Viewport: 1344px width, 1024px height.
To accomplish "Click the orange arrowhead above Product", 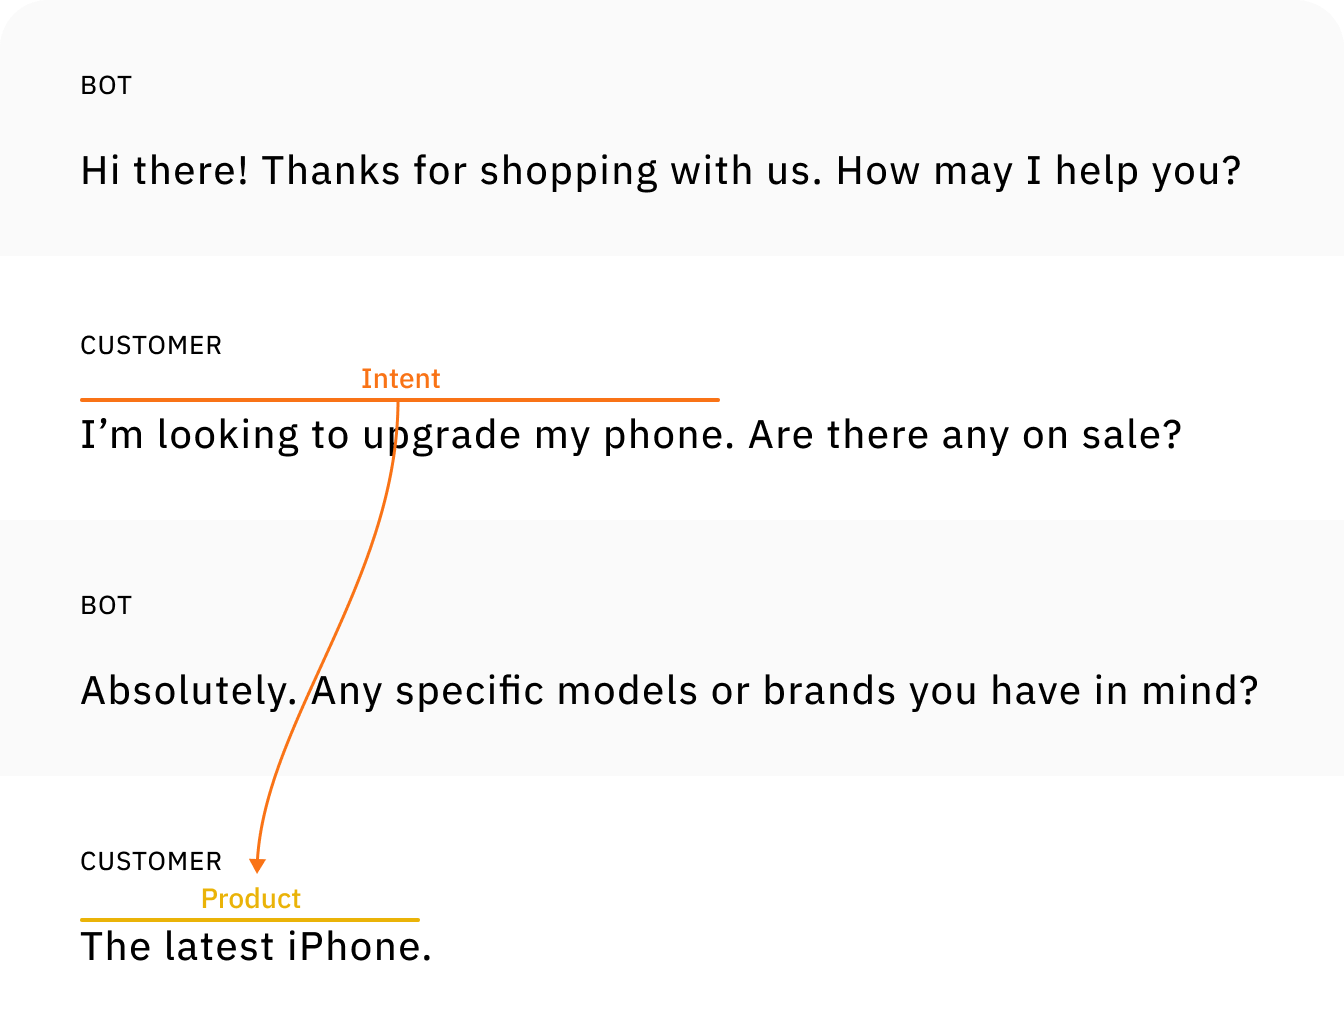I will click(257, 866).
